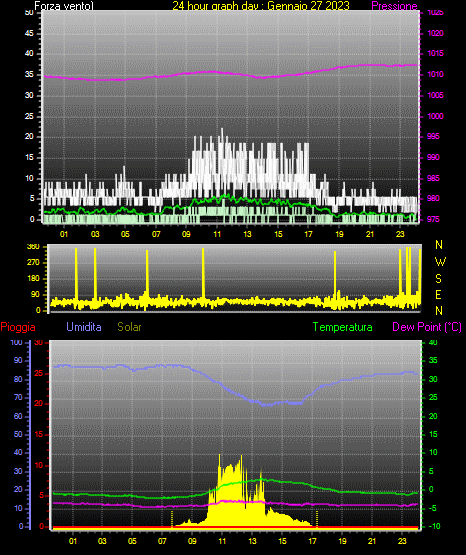Click the 100 value on the blue humidity axis

16,342
